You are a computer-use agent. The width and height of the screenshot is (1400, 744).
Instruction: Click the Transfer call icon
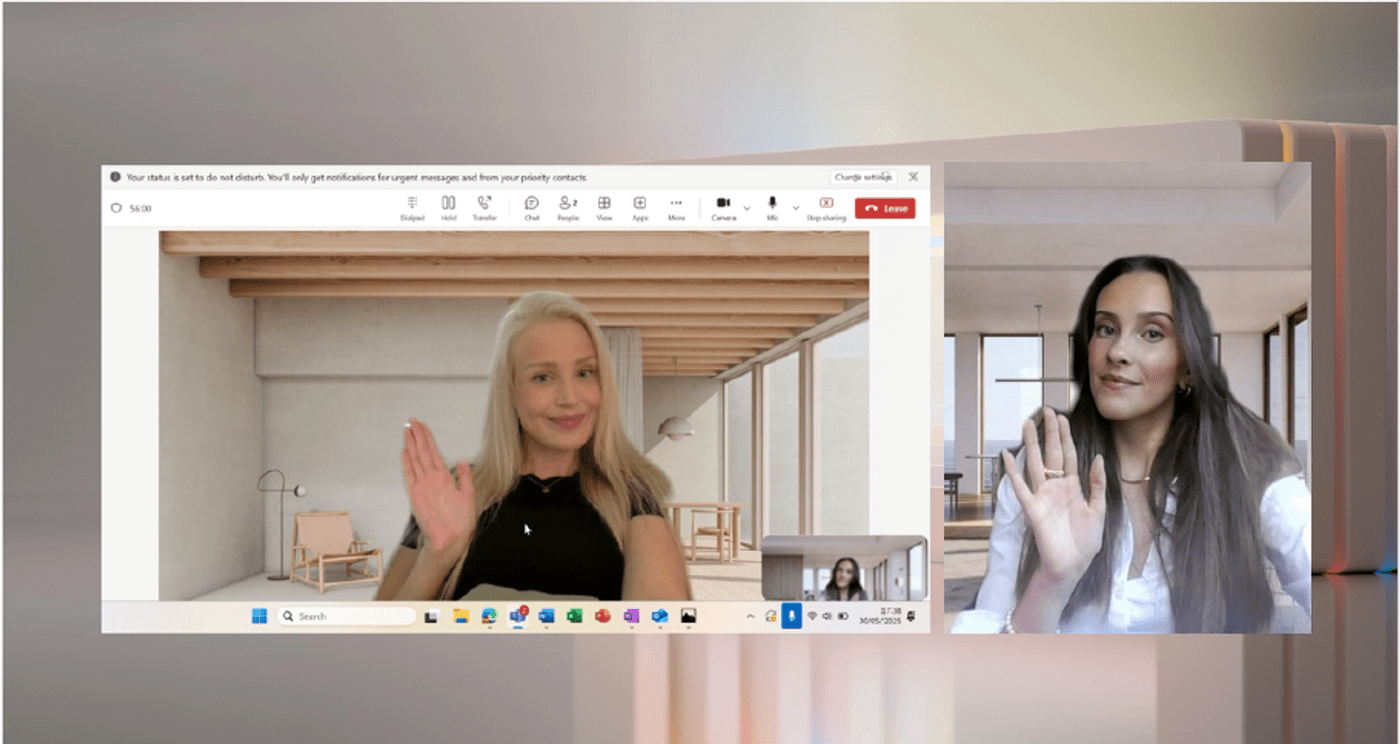point(484,207)
